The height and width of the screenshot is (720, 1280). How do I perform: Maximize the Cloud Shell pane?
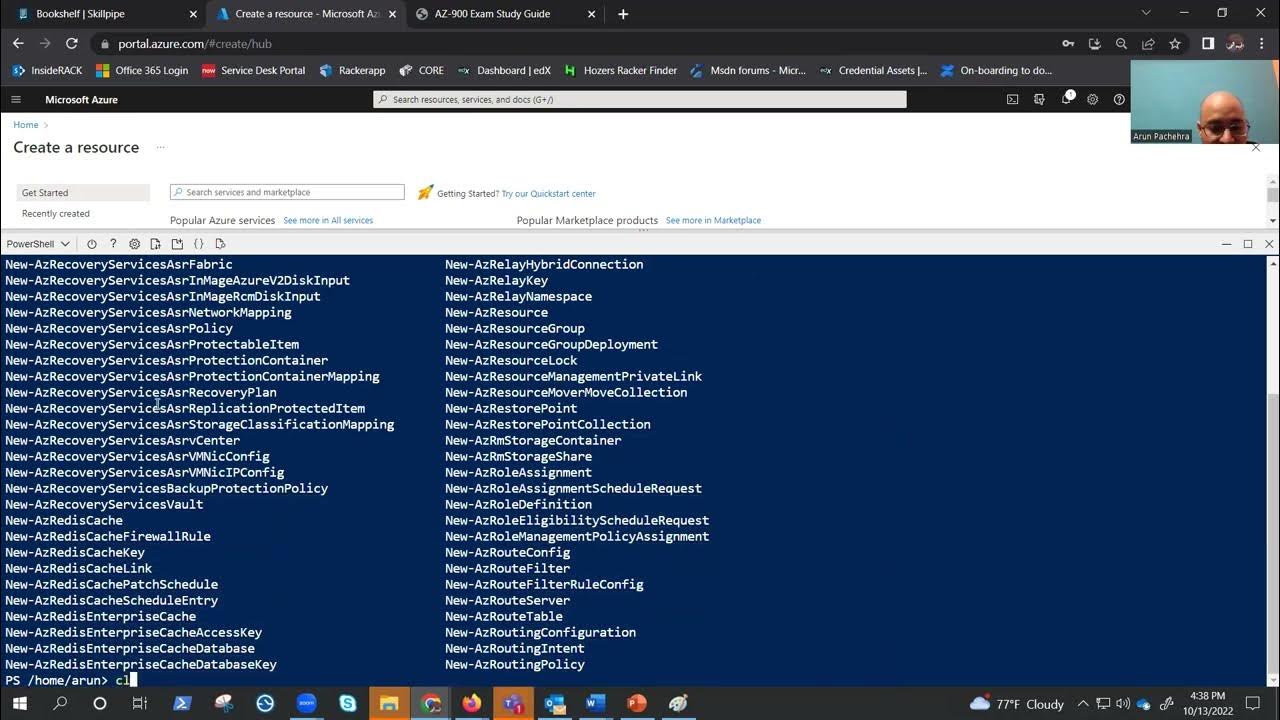pyautogui.click(x=1248, y=244)
